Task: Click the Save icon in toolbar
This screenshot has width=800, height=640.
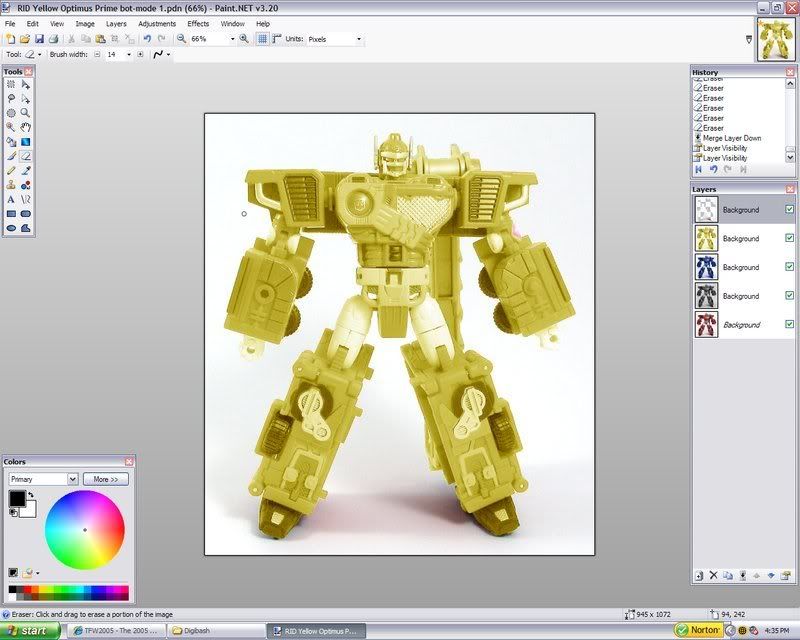Action: (x=39, y=39)
